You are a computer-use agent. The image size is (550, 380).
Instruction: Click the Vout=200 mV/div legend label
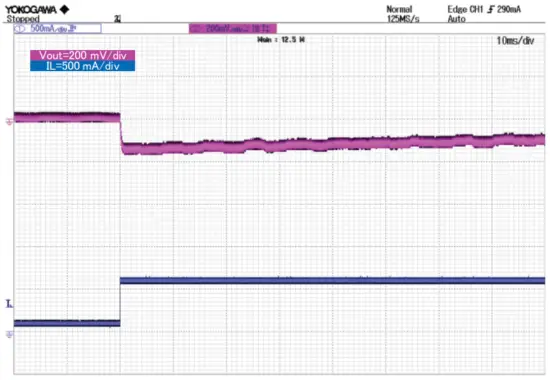click(82, 55)
